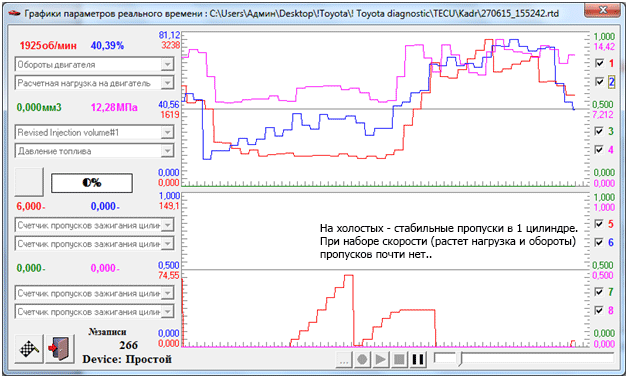The image size is (628, 378).
Task: Click the 12,28МПа fuel pressure value
Action: coord(114,107)
